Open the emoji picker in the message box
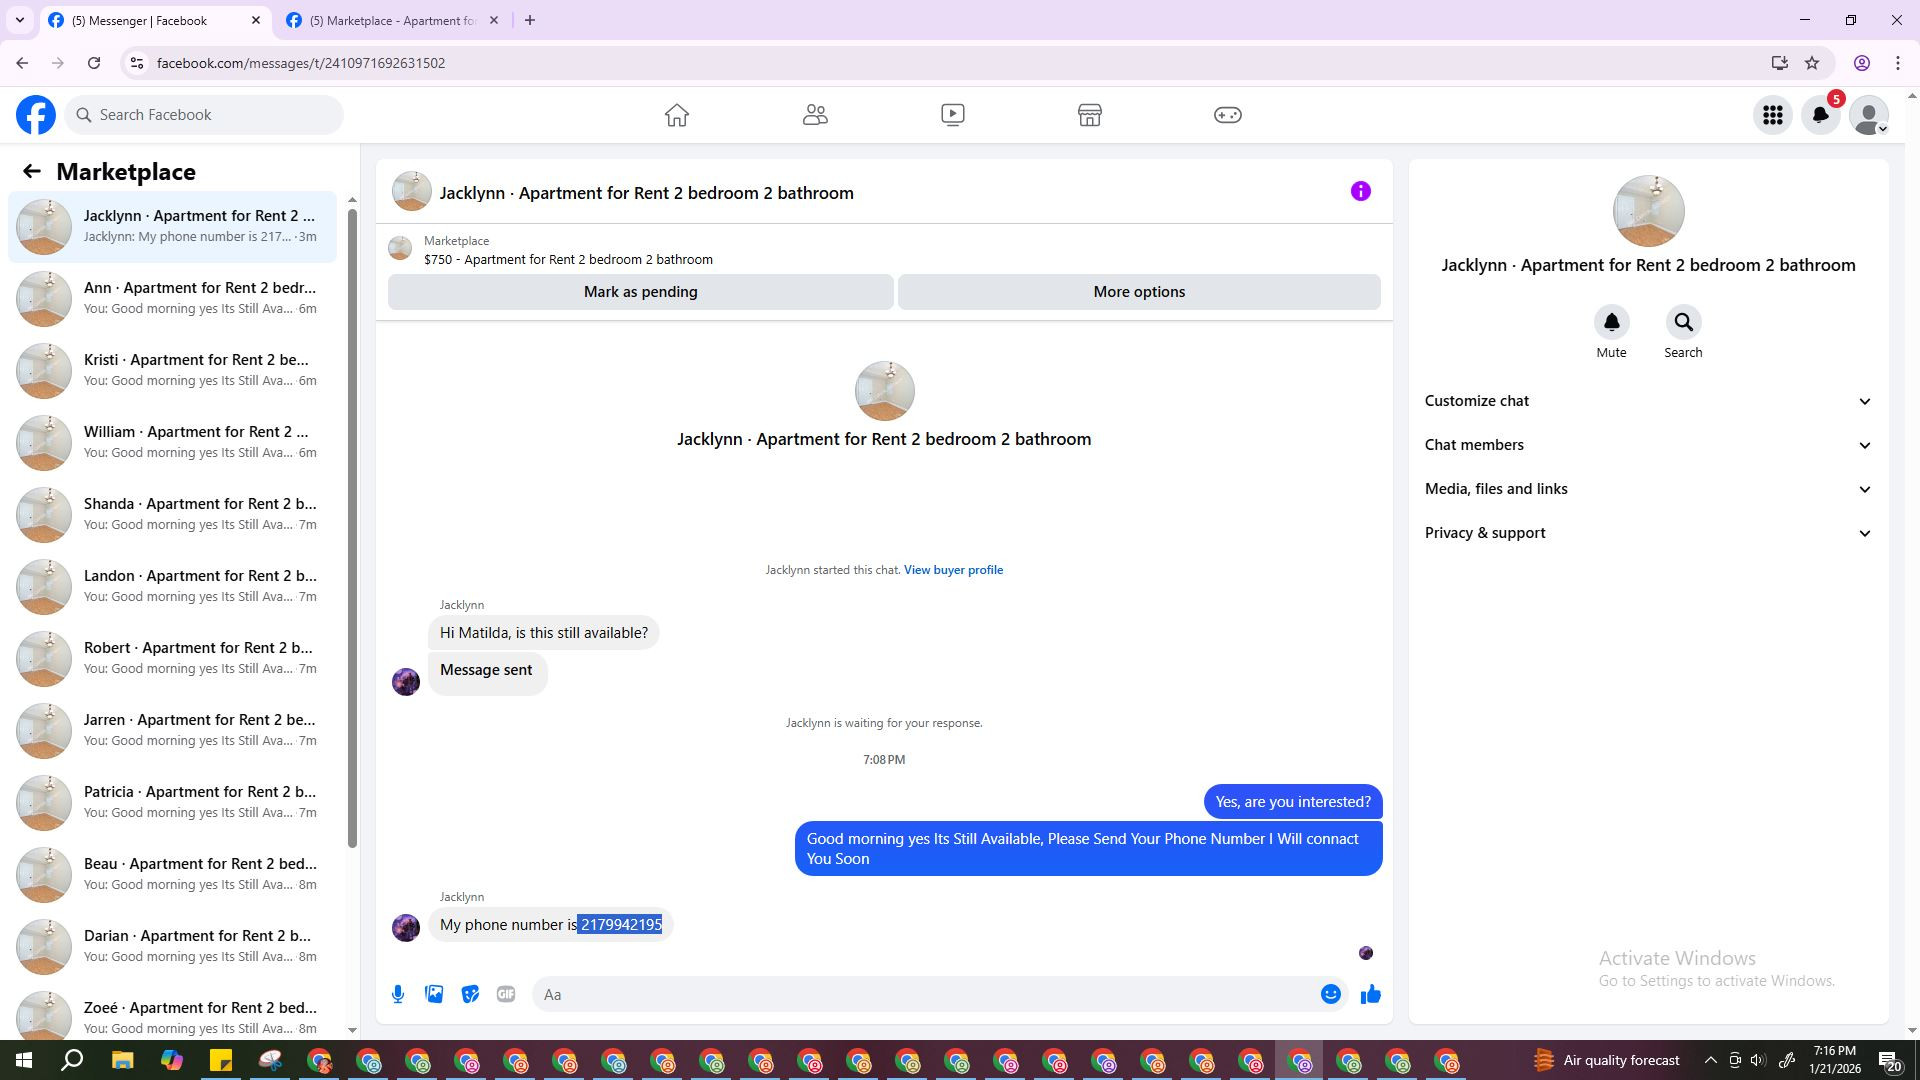 (1330, 994)
